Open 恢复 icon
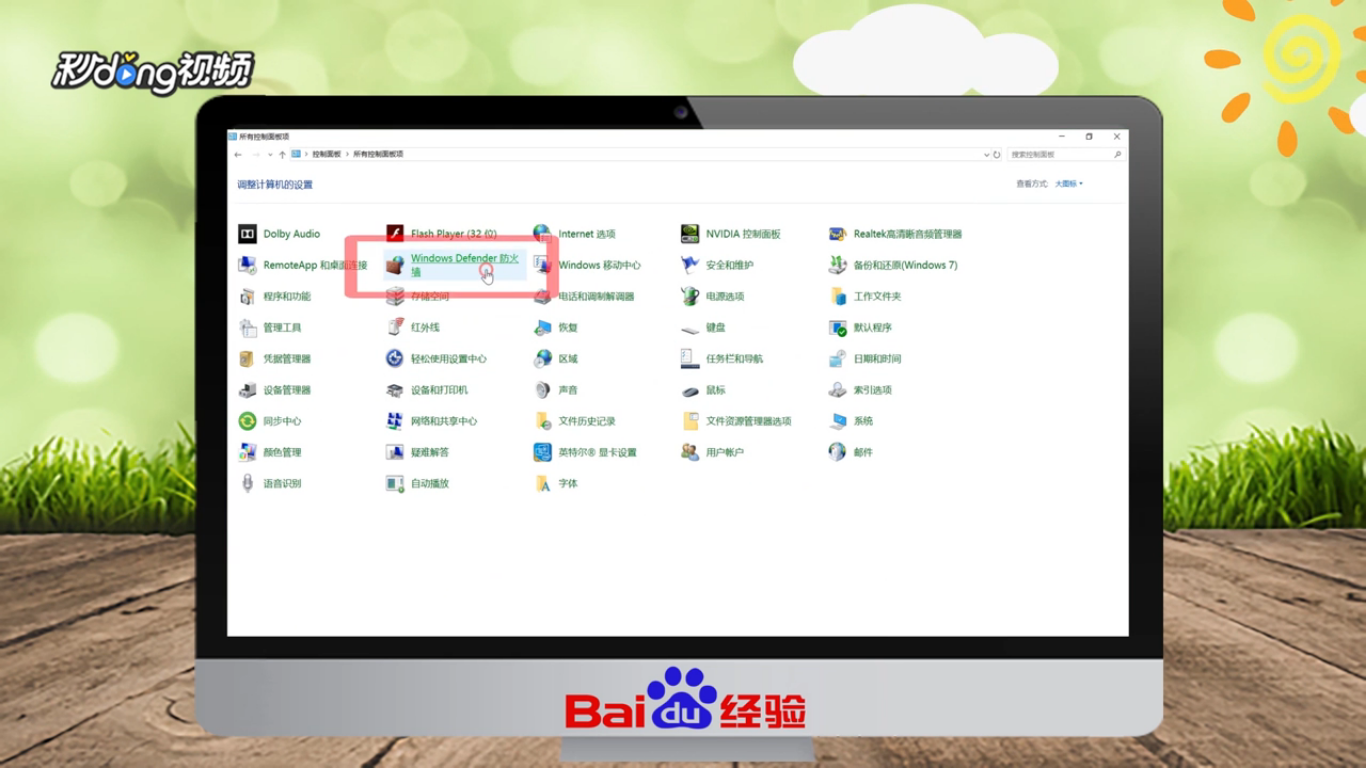Screen dimensions: 1366x768 pyautogui.click(x=542, y=327)
